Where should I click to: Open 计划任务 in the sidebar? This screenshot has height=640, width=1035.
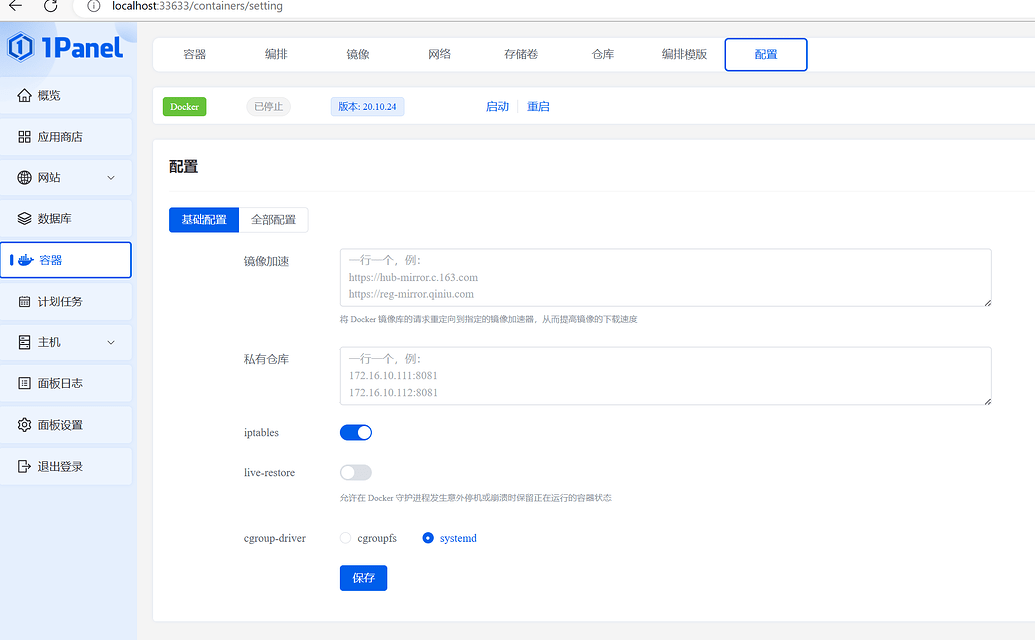66,302
